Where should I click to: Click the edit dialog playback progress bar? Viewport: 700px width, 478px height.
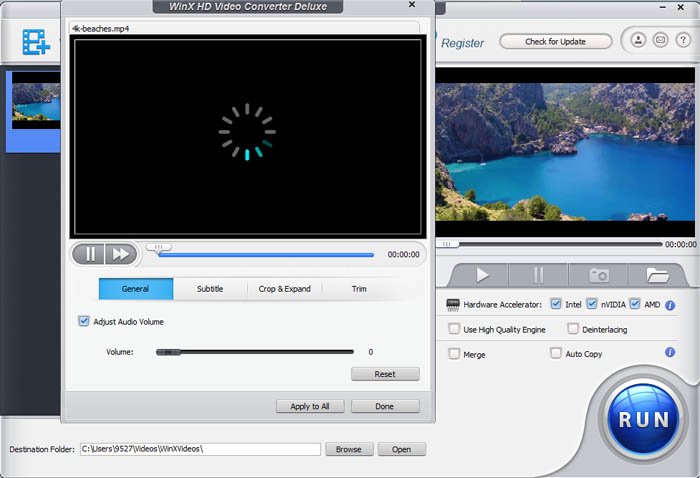click(x=266, y=255)
